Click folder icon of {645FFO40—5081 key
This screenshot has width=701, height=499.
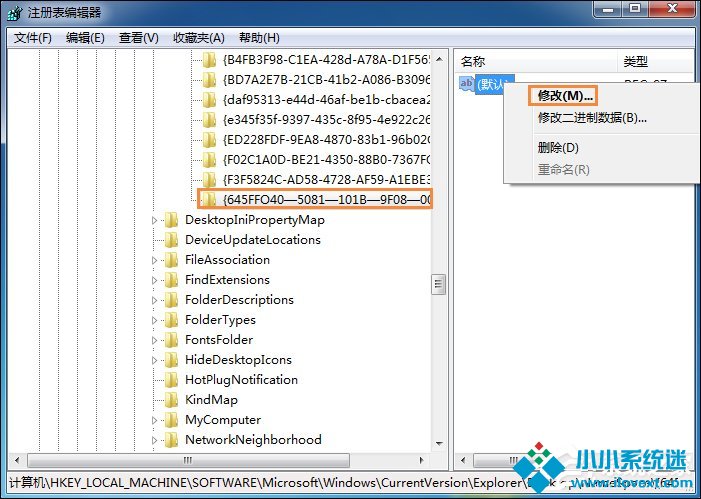click(x=209, y=199)
